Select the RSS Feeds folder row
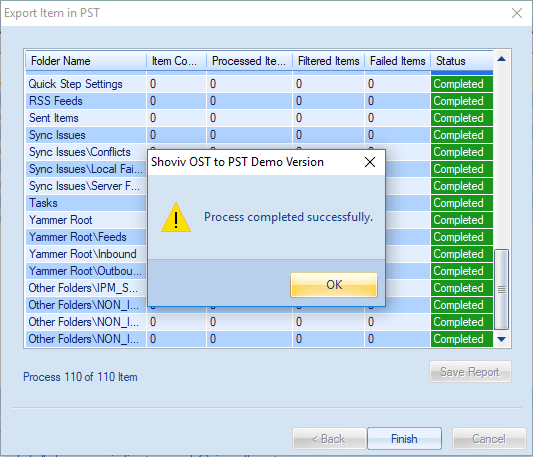Screen dimensions: 533x457 point(259,101)
